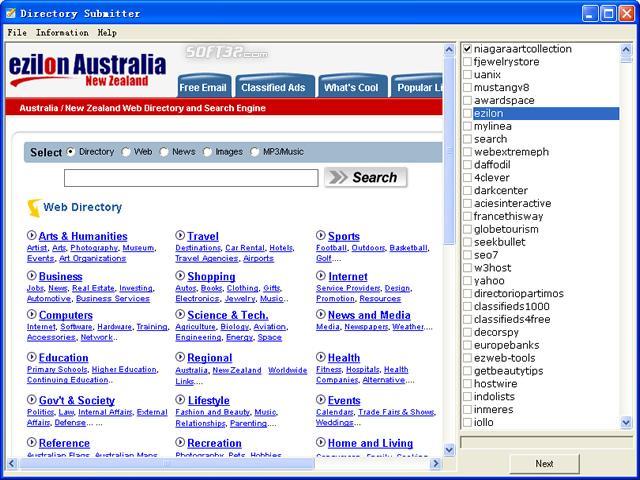Select the News radio button

click(164, 152)
